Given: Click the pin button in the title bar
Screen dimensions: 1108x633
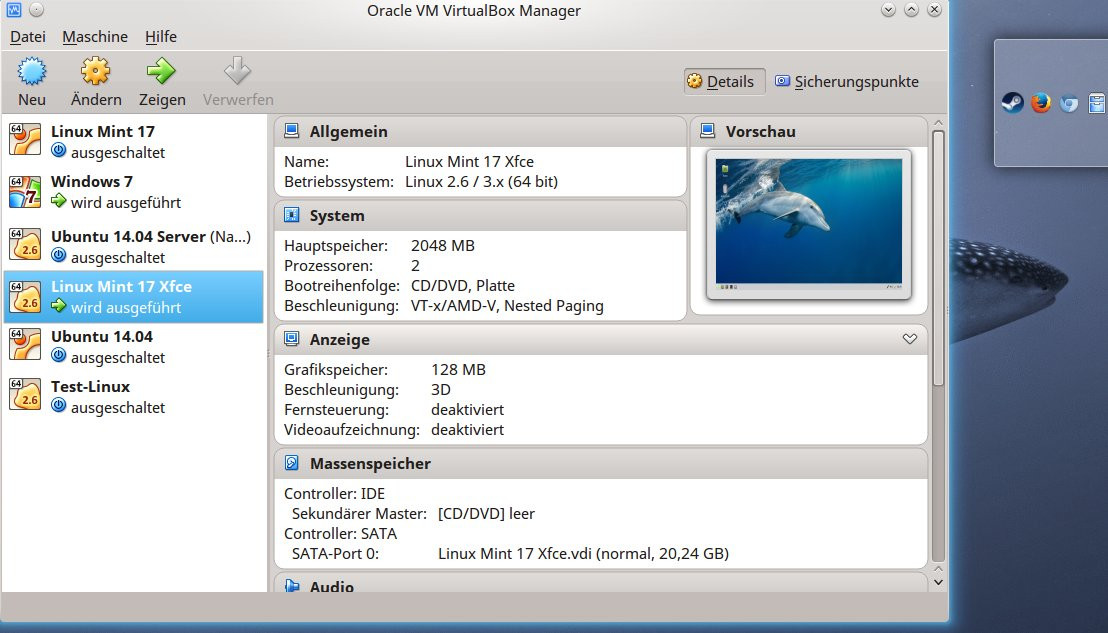Looking at the screenshot, I should pos(36,10).
